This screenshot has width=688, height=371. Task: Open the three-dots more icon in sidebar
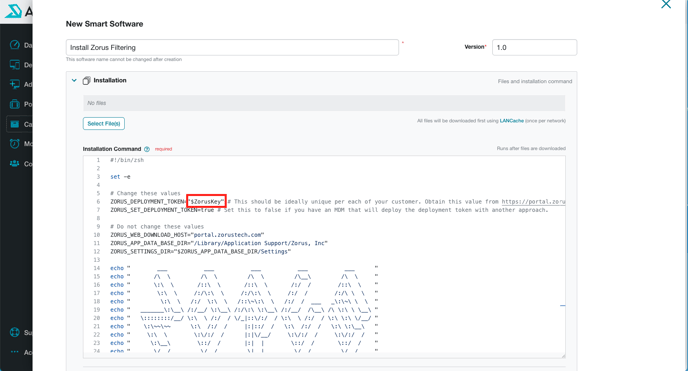coord(14,352)
